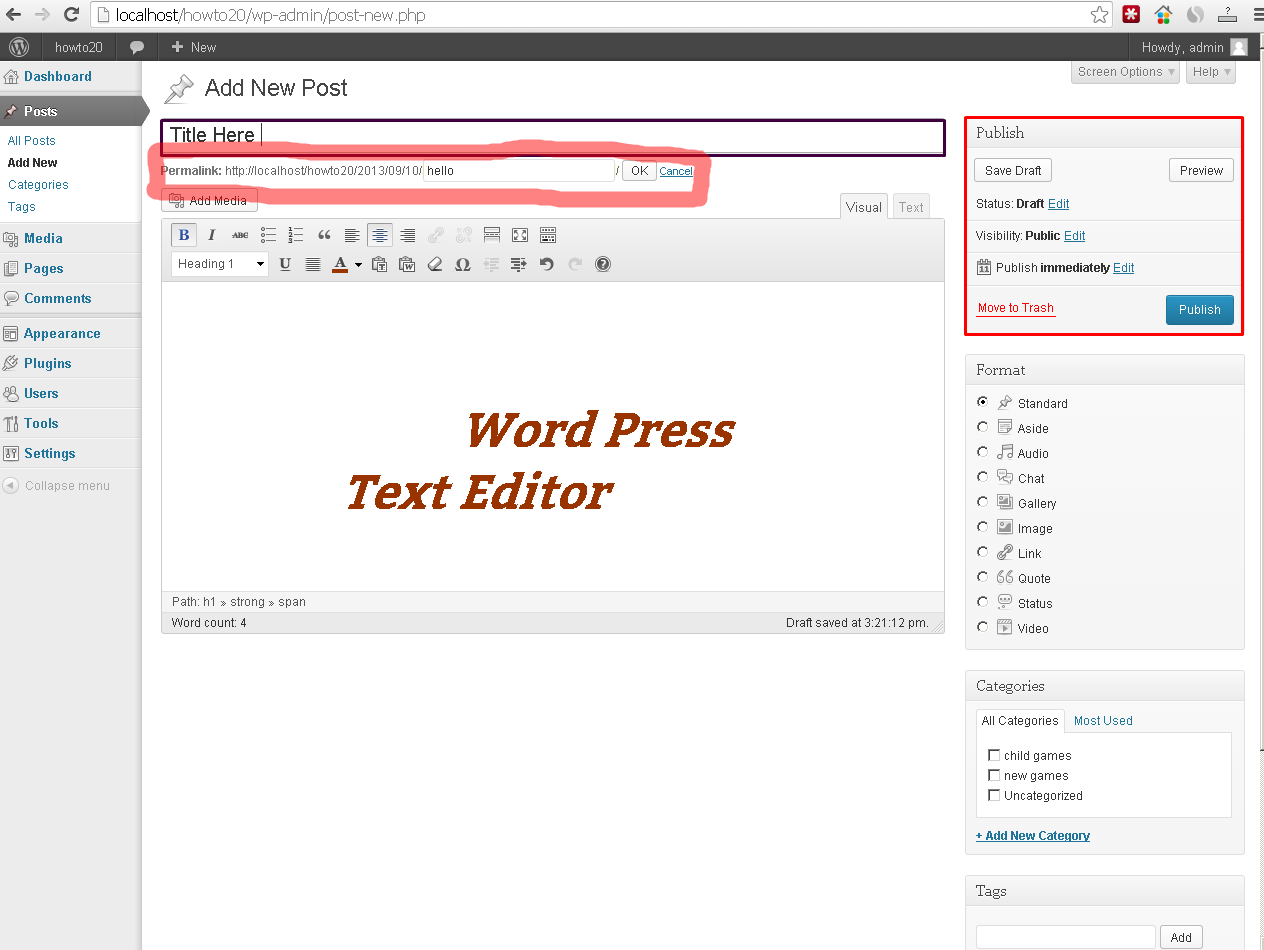This screenshot has height=950, width=1264.
Task: Open the New content menu in admin bar
Action: click(x=194, y=47)
